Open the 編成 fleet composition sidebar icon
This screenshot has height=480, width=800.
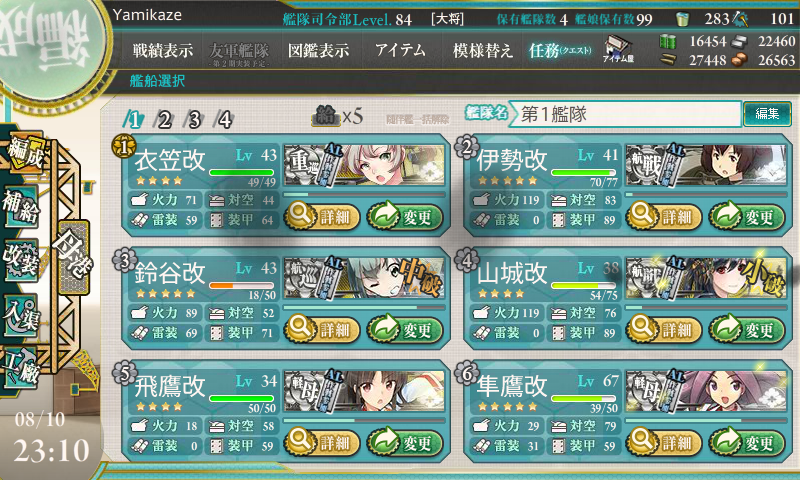(24, 153)
